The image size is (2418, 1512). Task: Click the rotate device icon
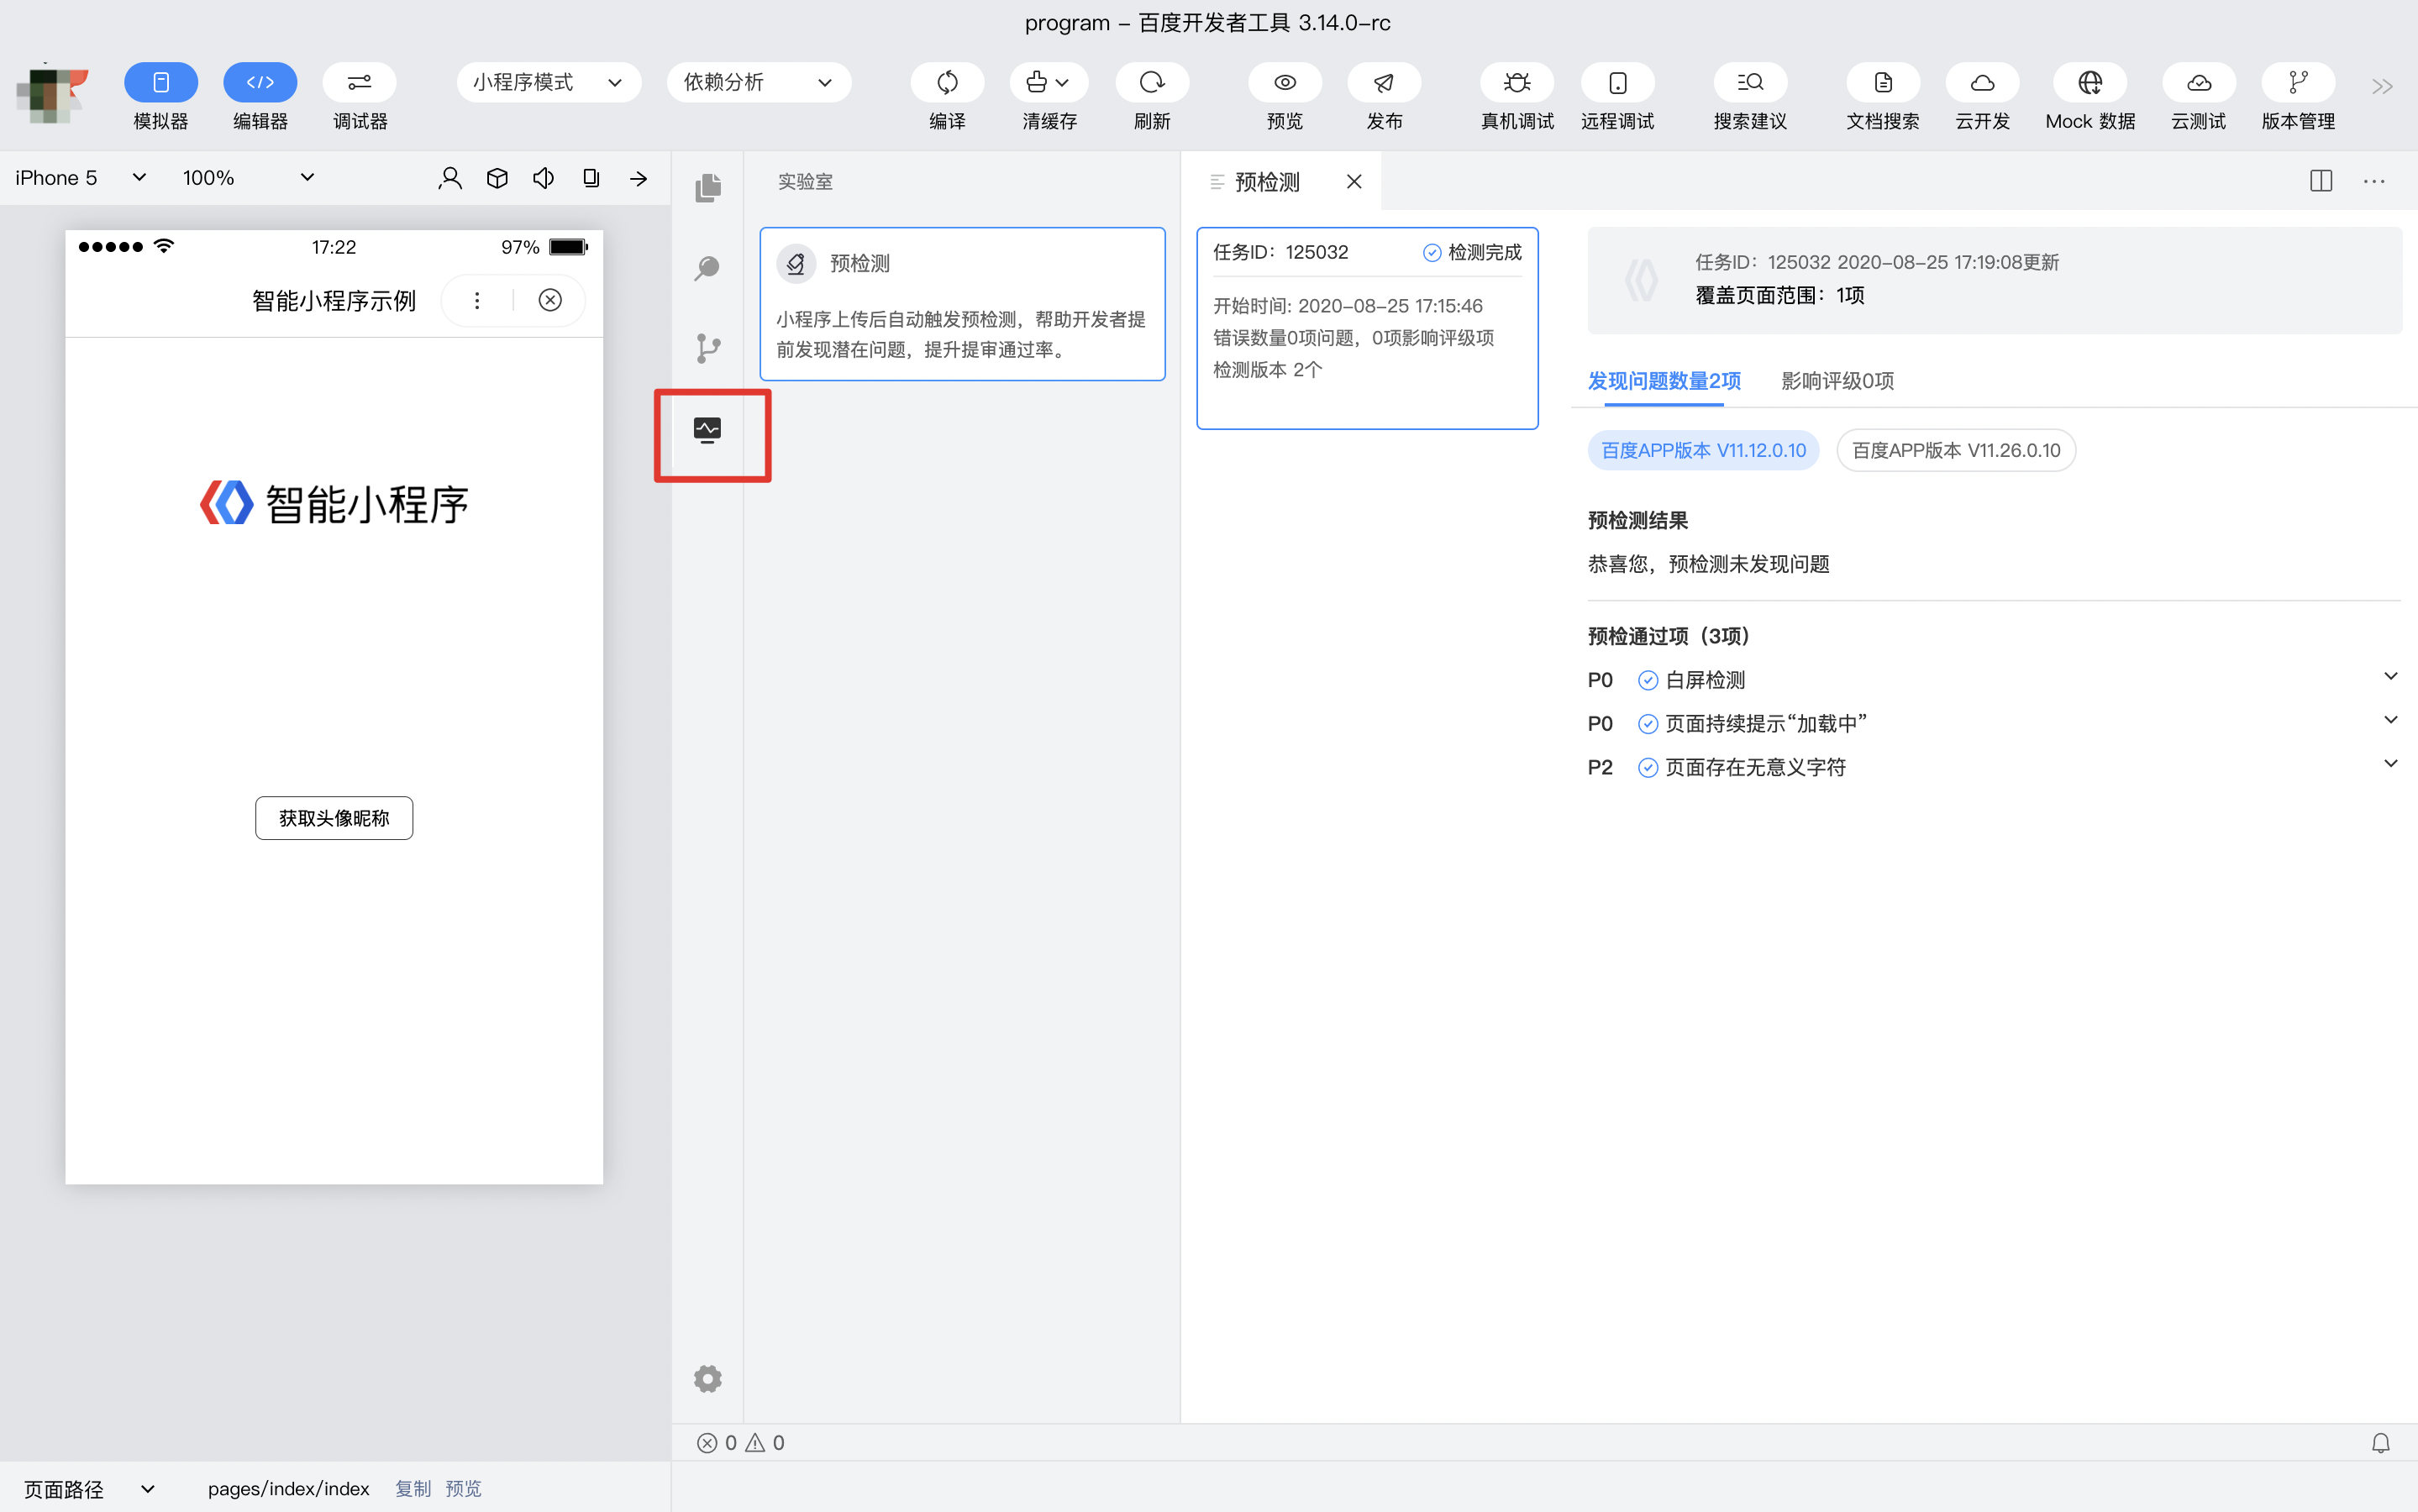coord(591,178)
